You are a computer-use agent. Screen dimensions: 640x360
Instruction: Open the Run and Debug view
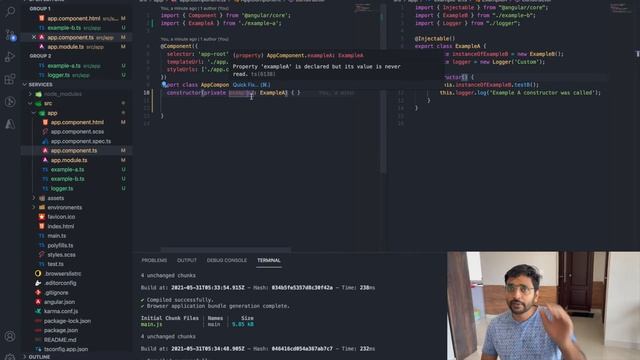(10, 57)
